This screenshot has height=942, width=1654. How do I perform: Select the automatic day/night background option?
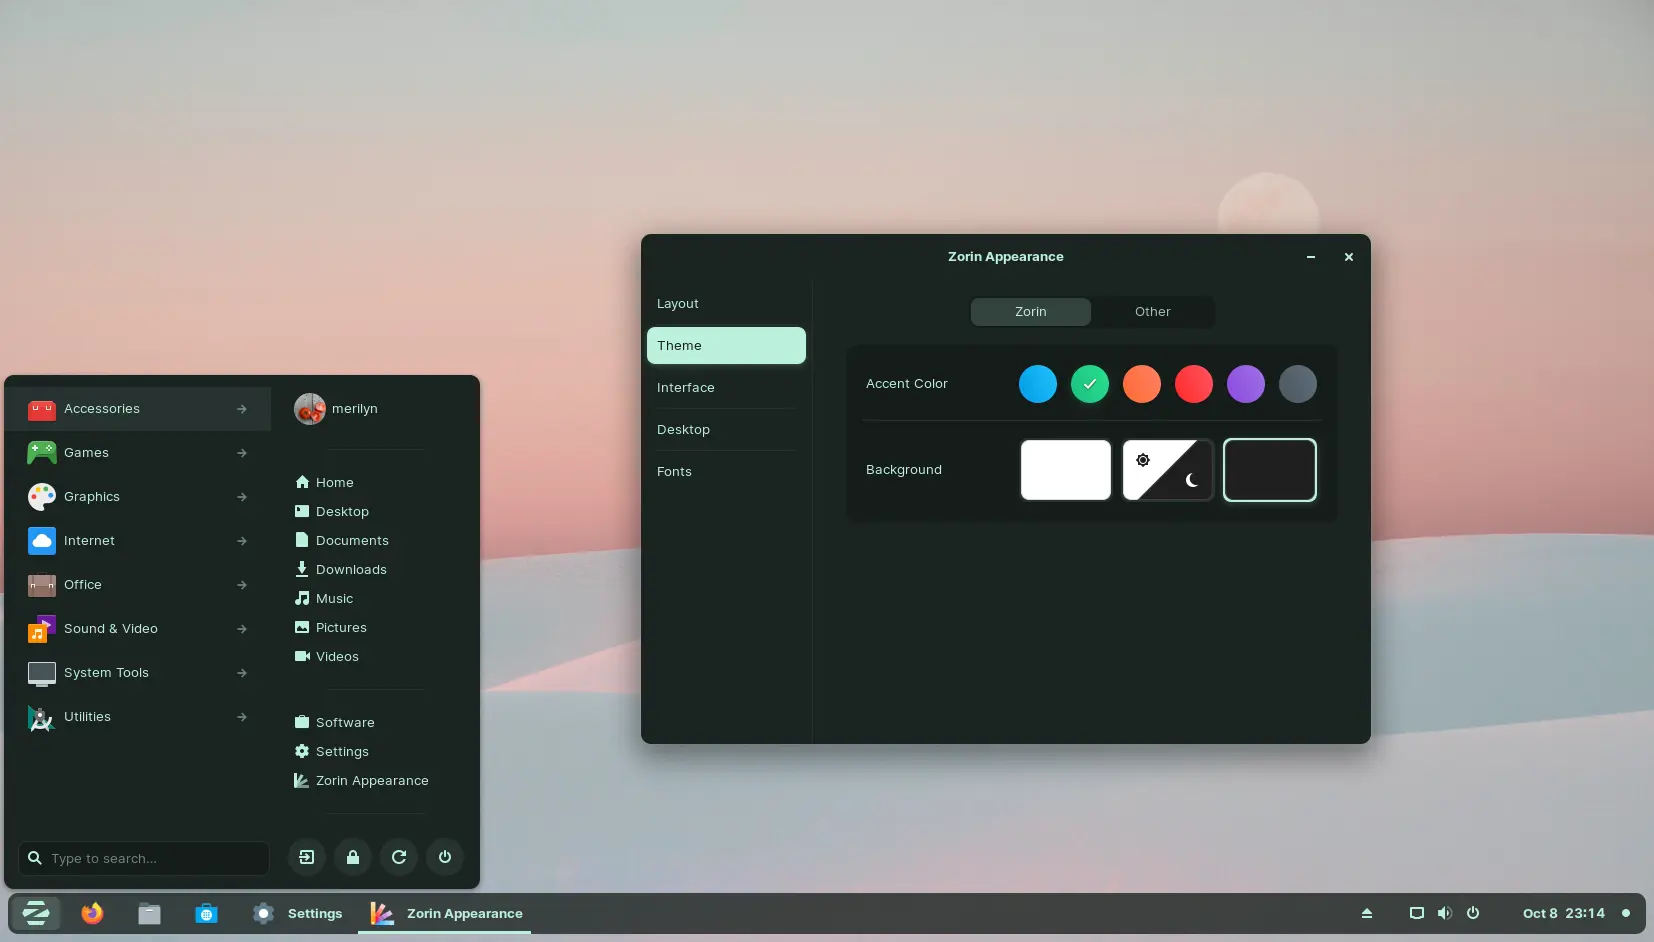1167,470
